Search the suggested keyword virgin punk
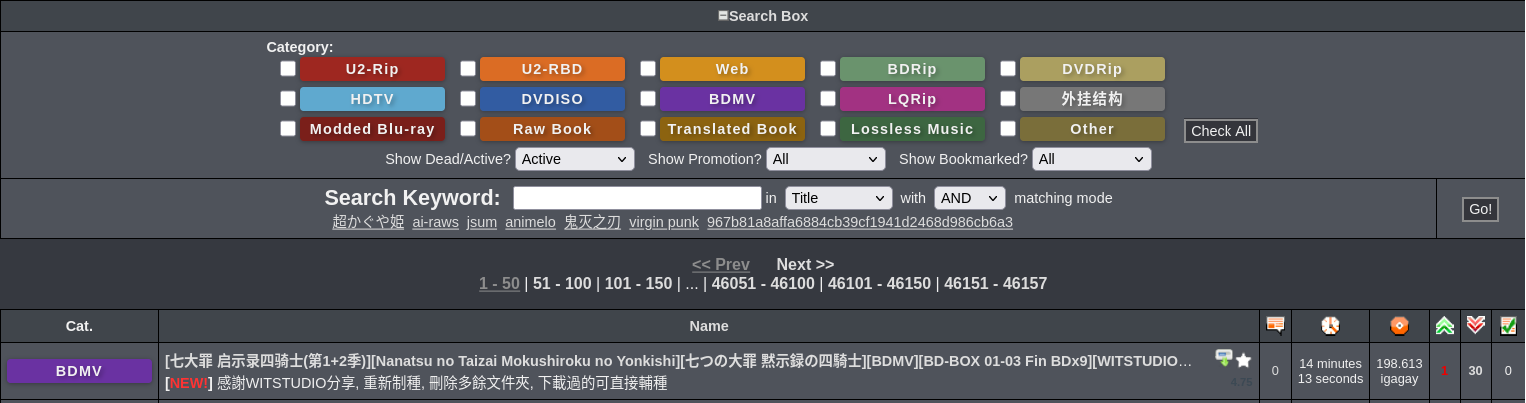 coord(664,222)
